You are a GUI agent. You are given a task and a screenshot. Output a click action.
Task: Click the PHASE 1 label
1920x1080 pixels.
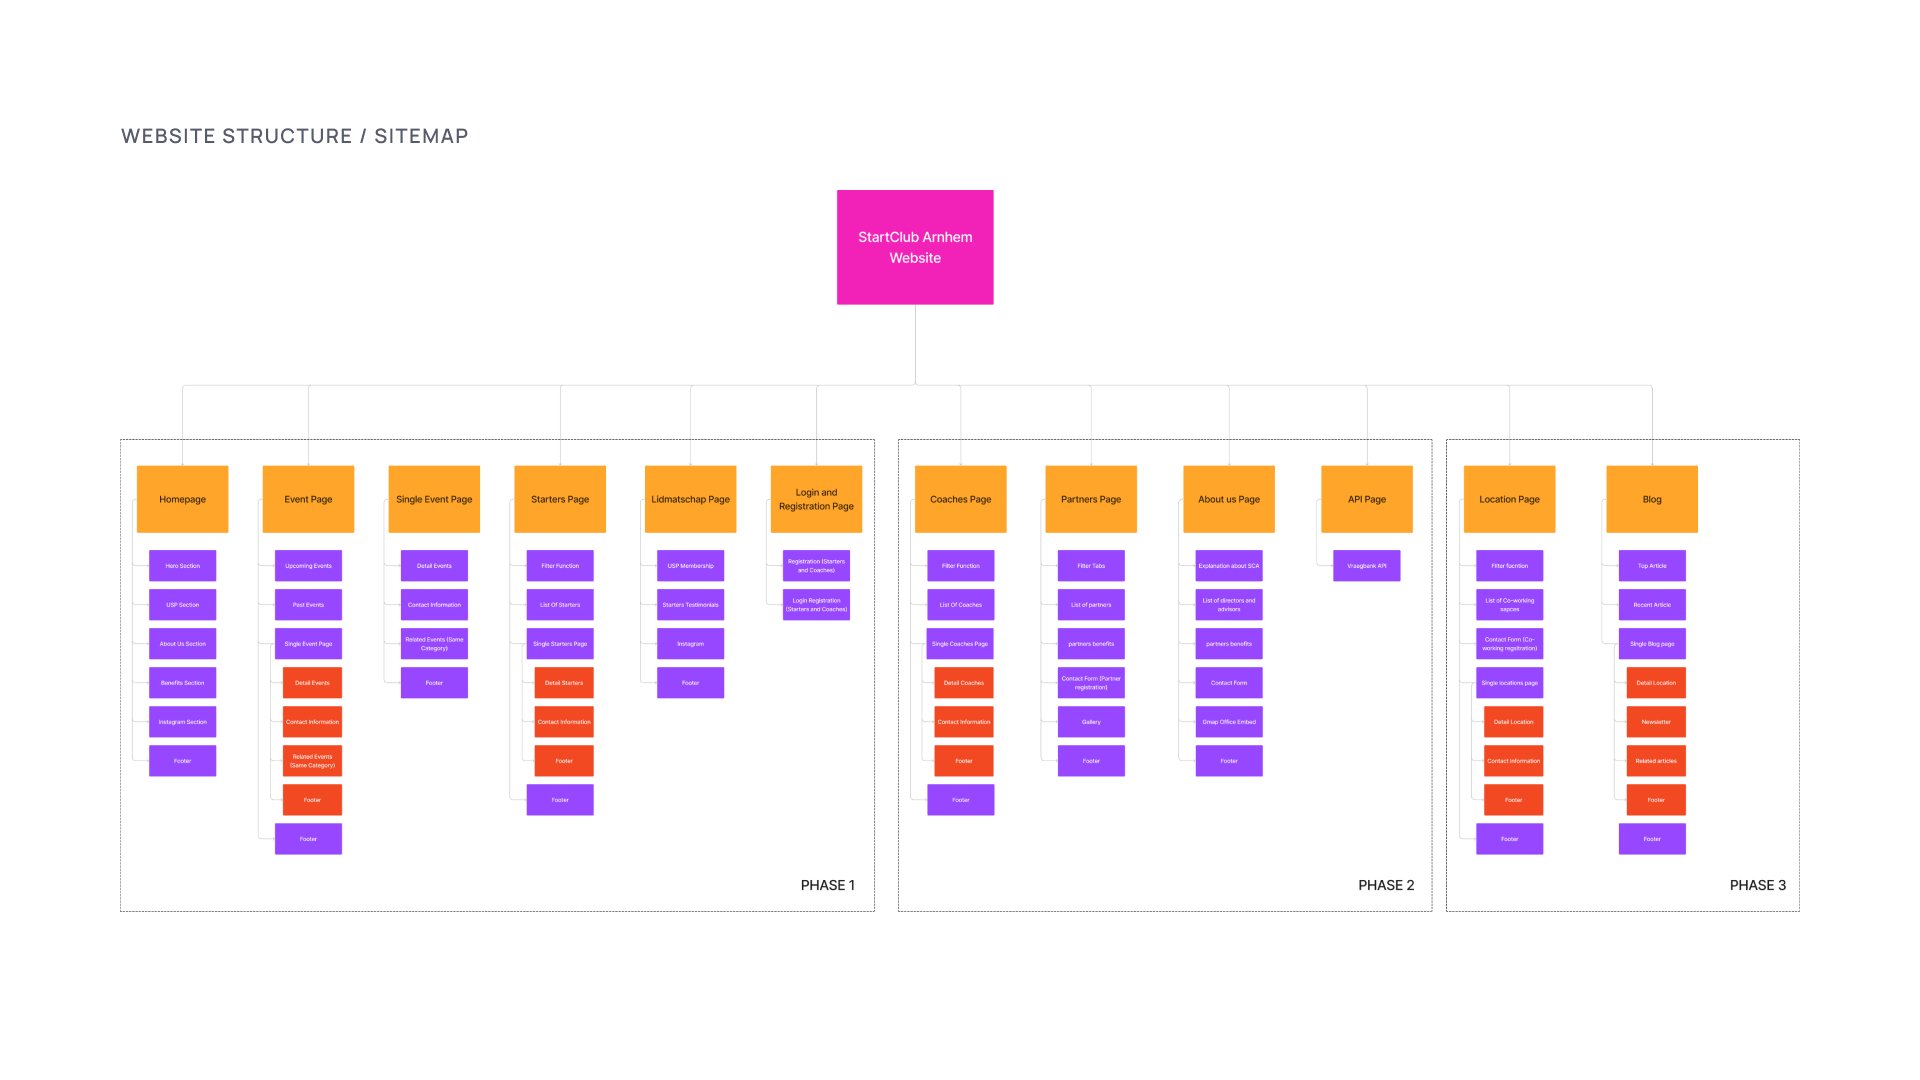pos(828,885)
